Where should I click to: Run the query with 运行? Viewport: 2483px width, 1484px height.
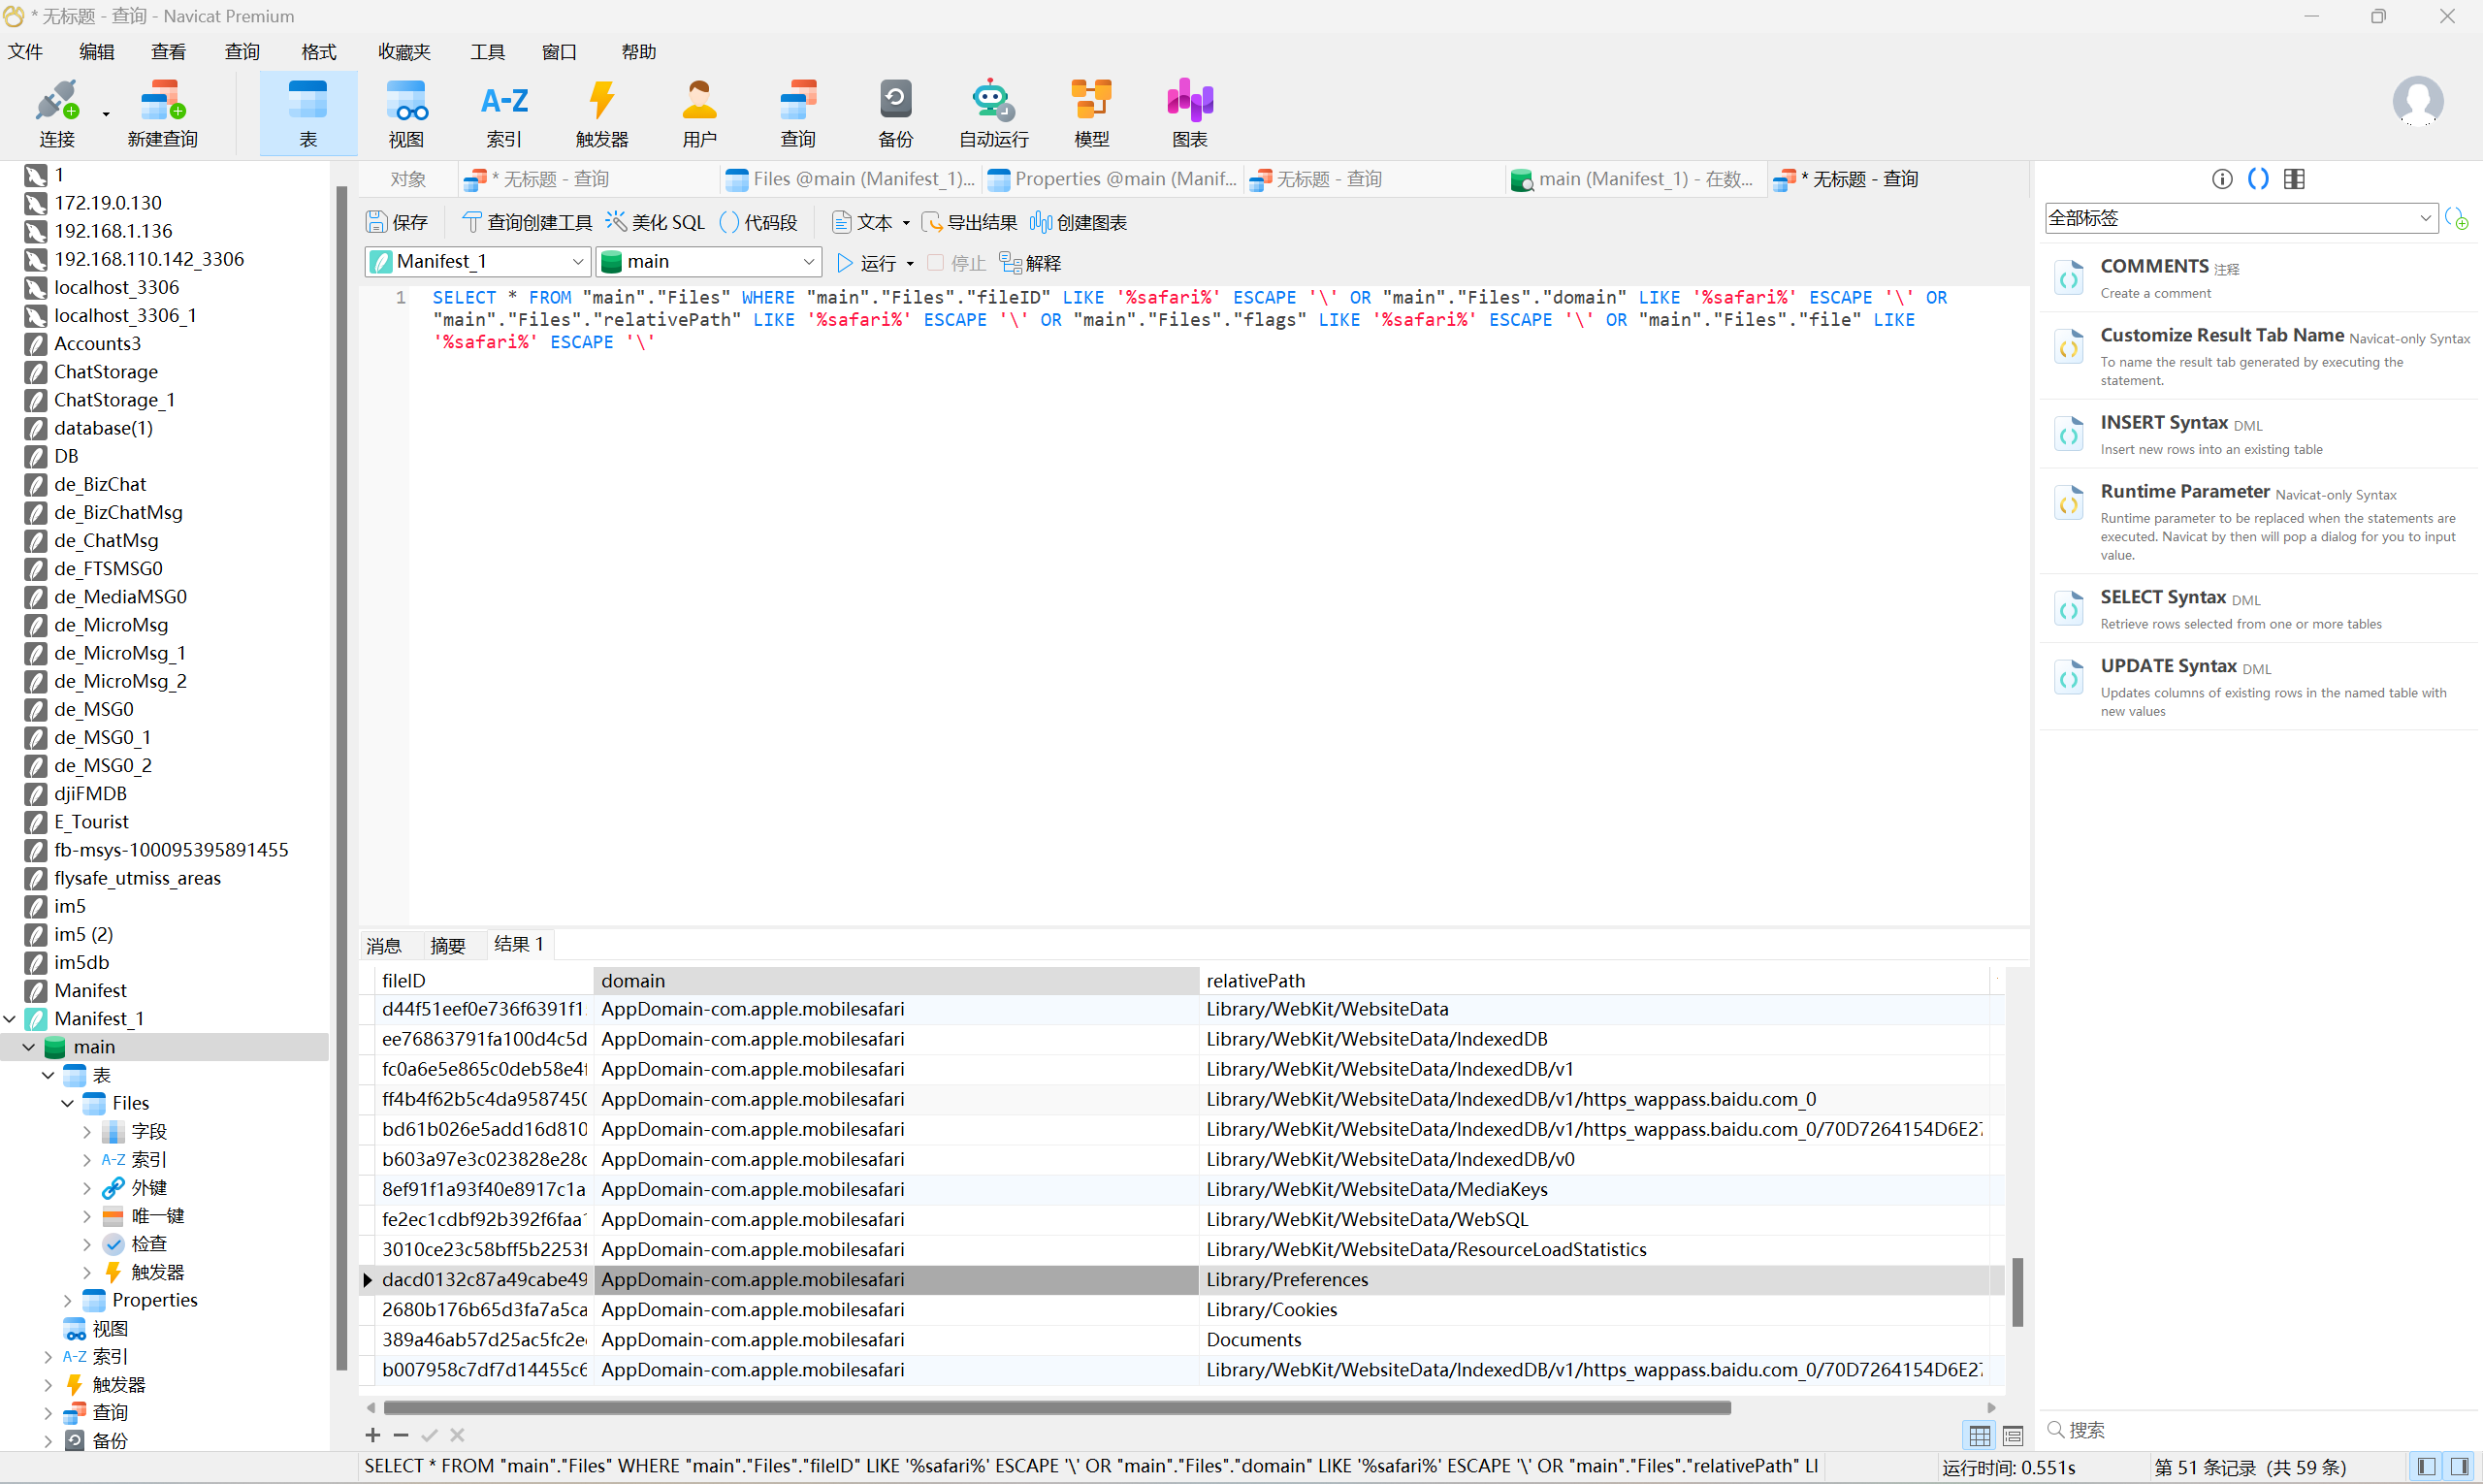tap(866, 263)
